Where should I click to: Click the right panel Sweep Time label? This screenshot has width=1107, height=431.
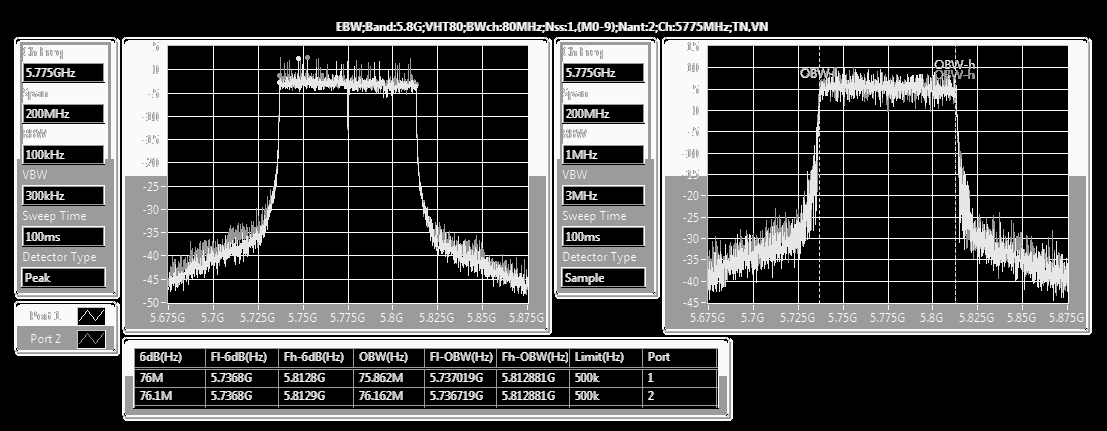click(594, 216)
